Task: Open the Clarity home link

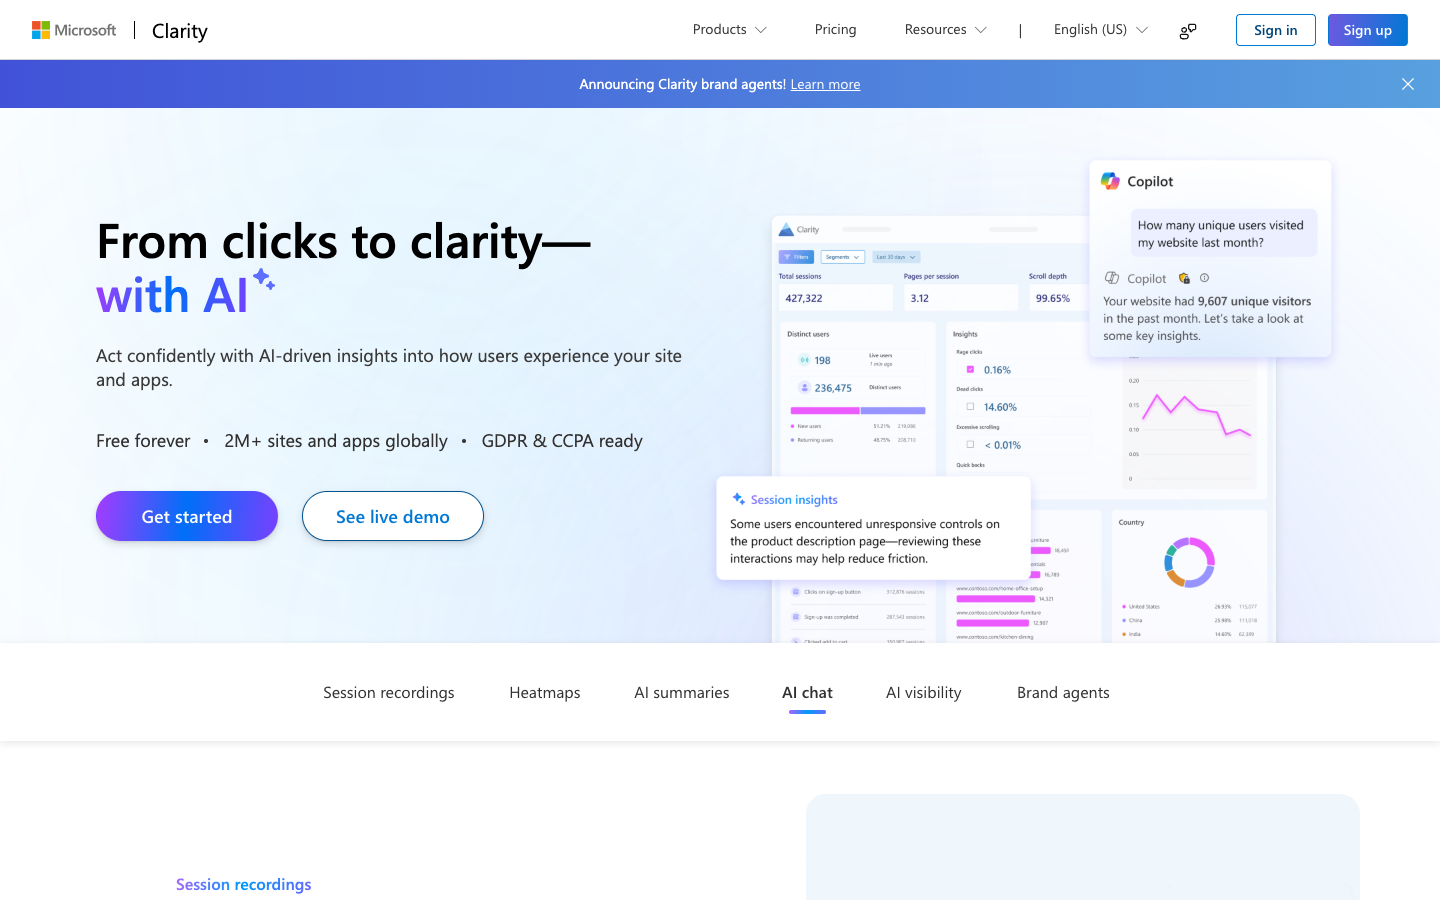Action: pyautogui.click(x=180, y=31)
